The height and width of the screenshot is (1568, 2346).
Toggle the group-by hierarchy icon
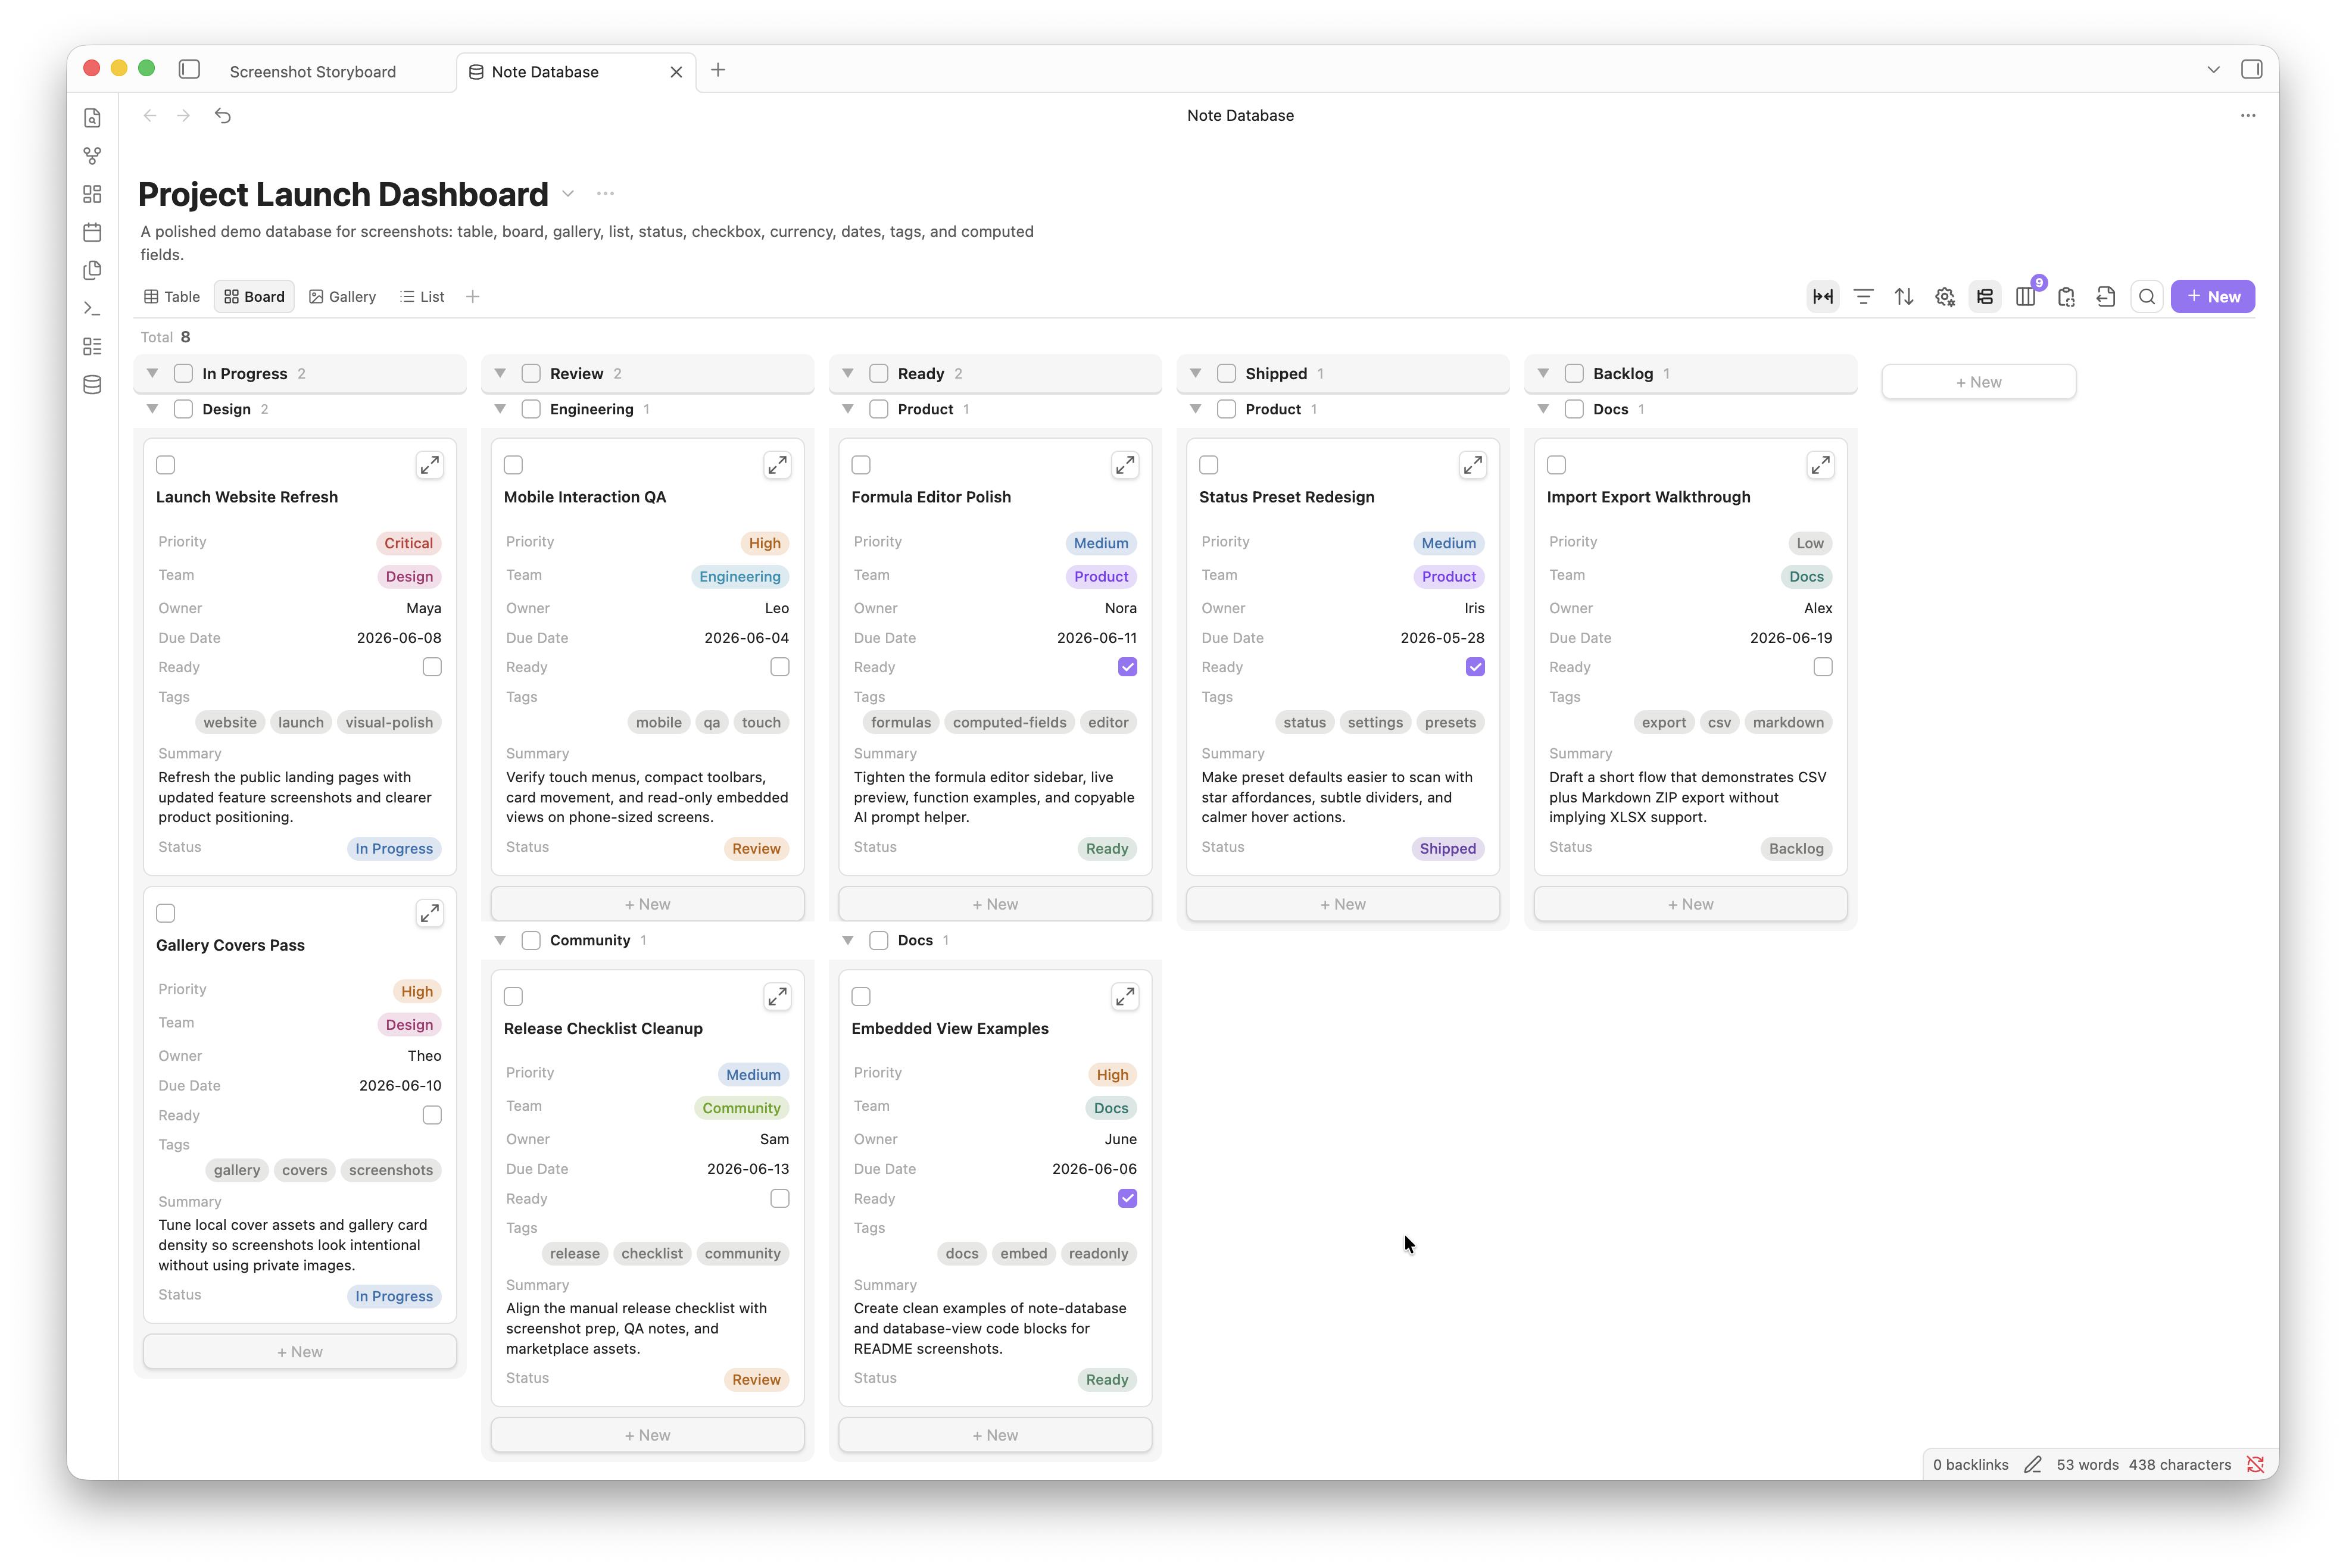tap(1985, 297)
